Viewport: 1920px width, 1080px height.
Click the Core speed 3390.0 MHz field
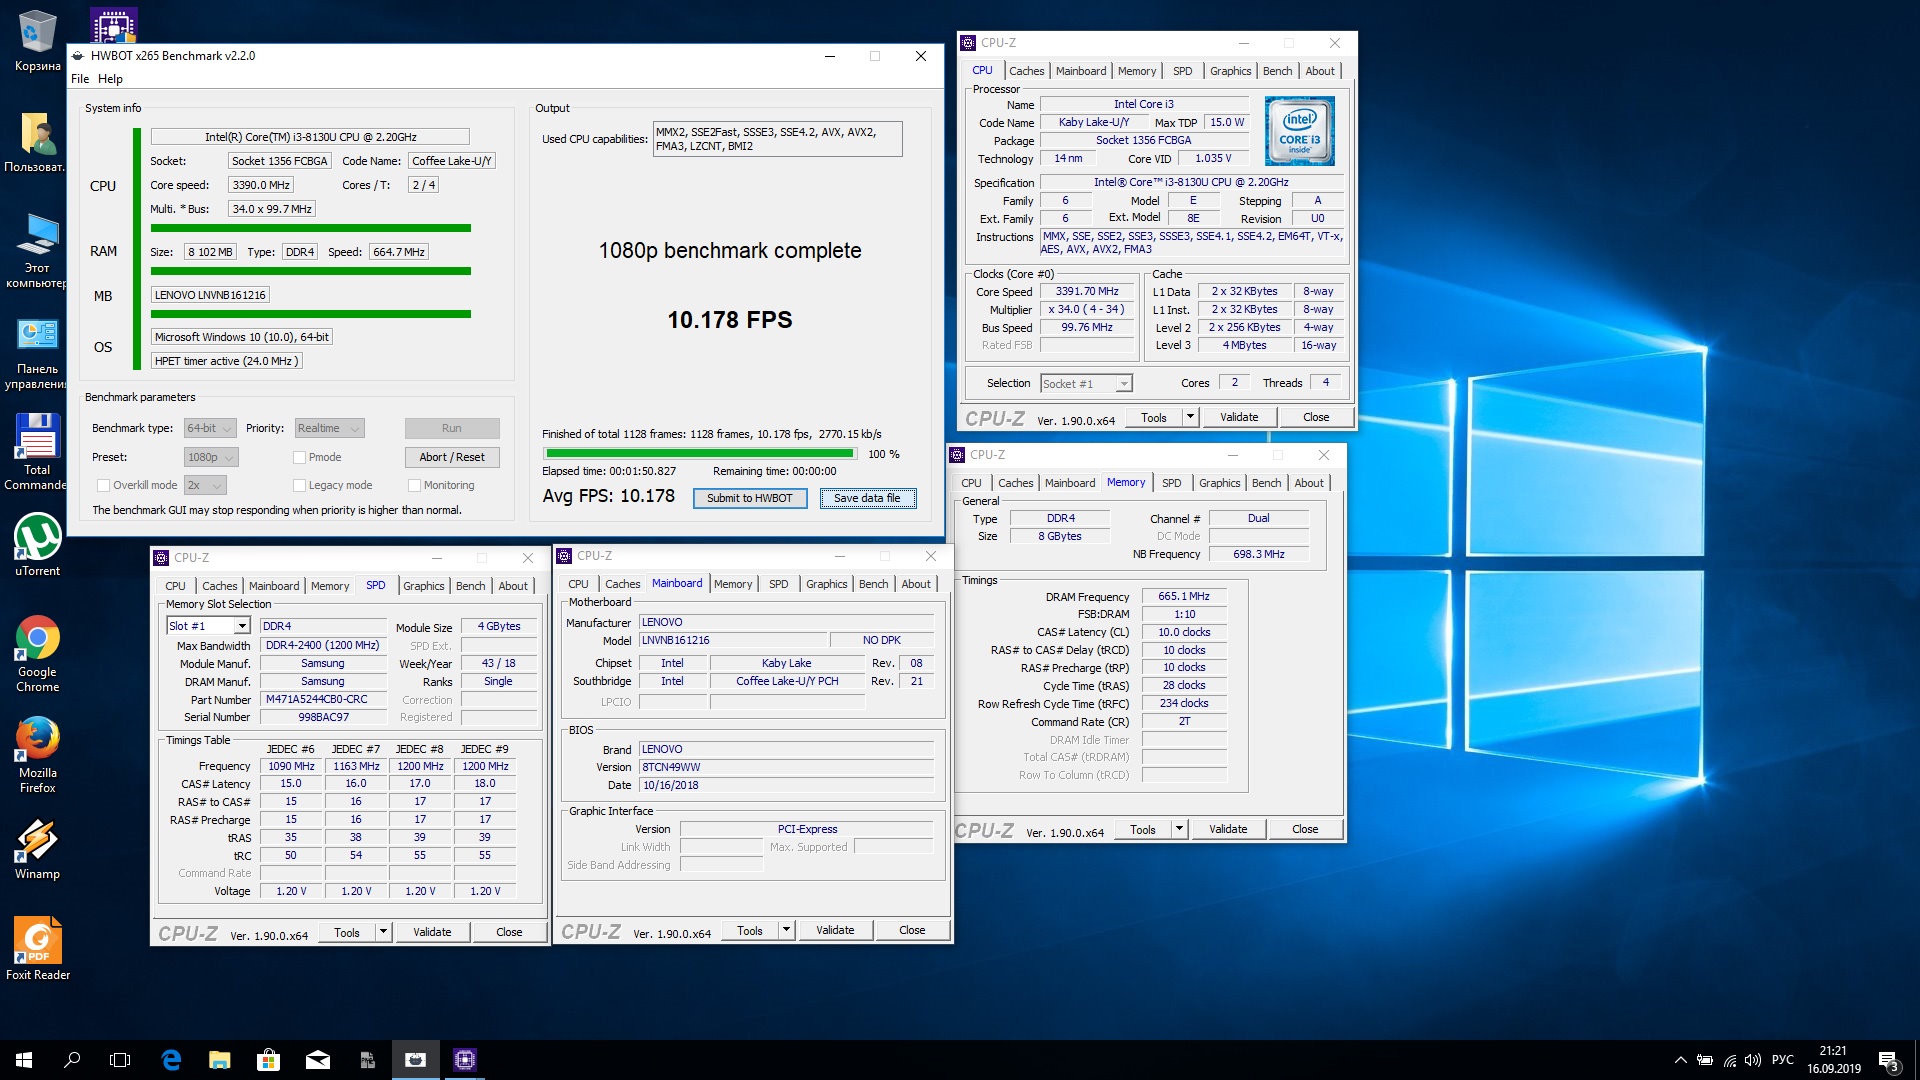pos(260,185)
